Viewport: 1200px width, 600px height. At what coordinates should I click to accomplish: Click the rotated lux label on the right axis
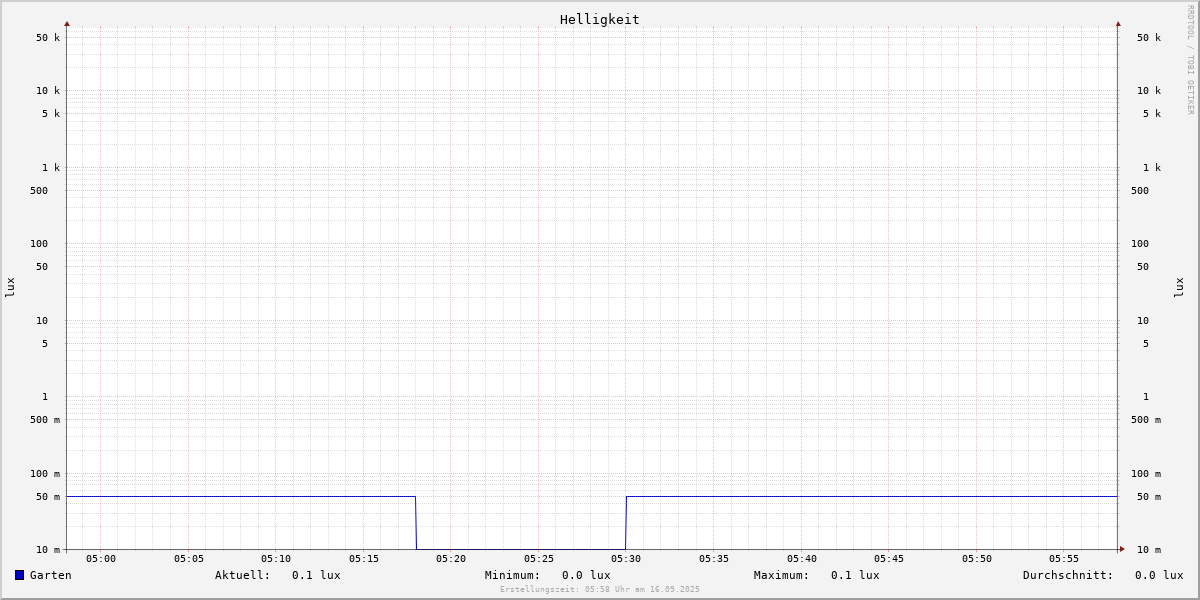click(x=1179, y=287)
